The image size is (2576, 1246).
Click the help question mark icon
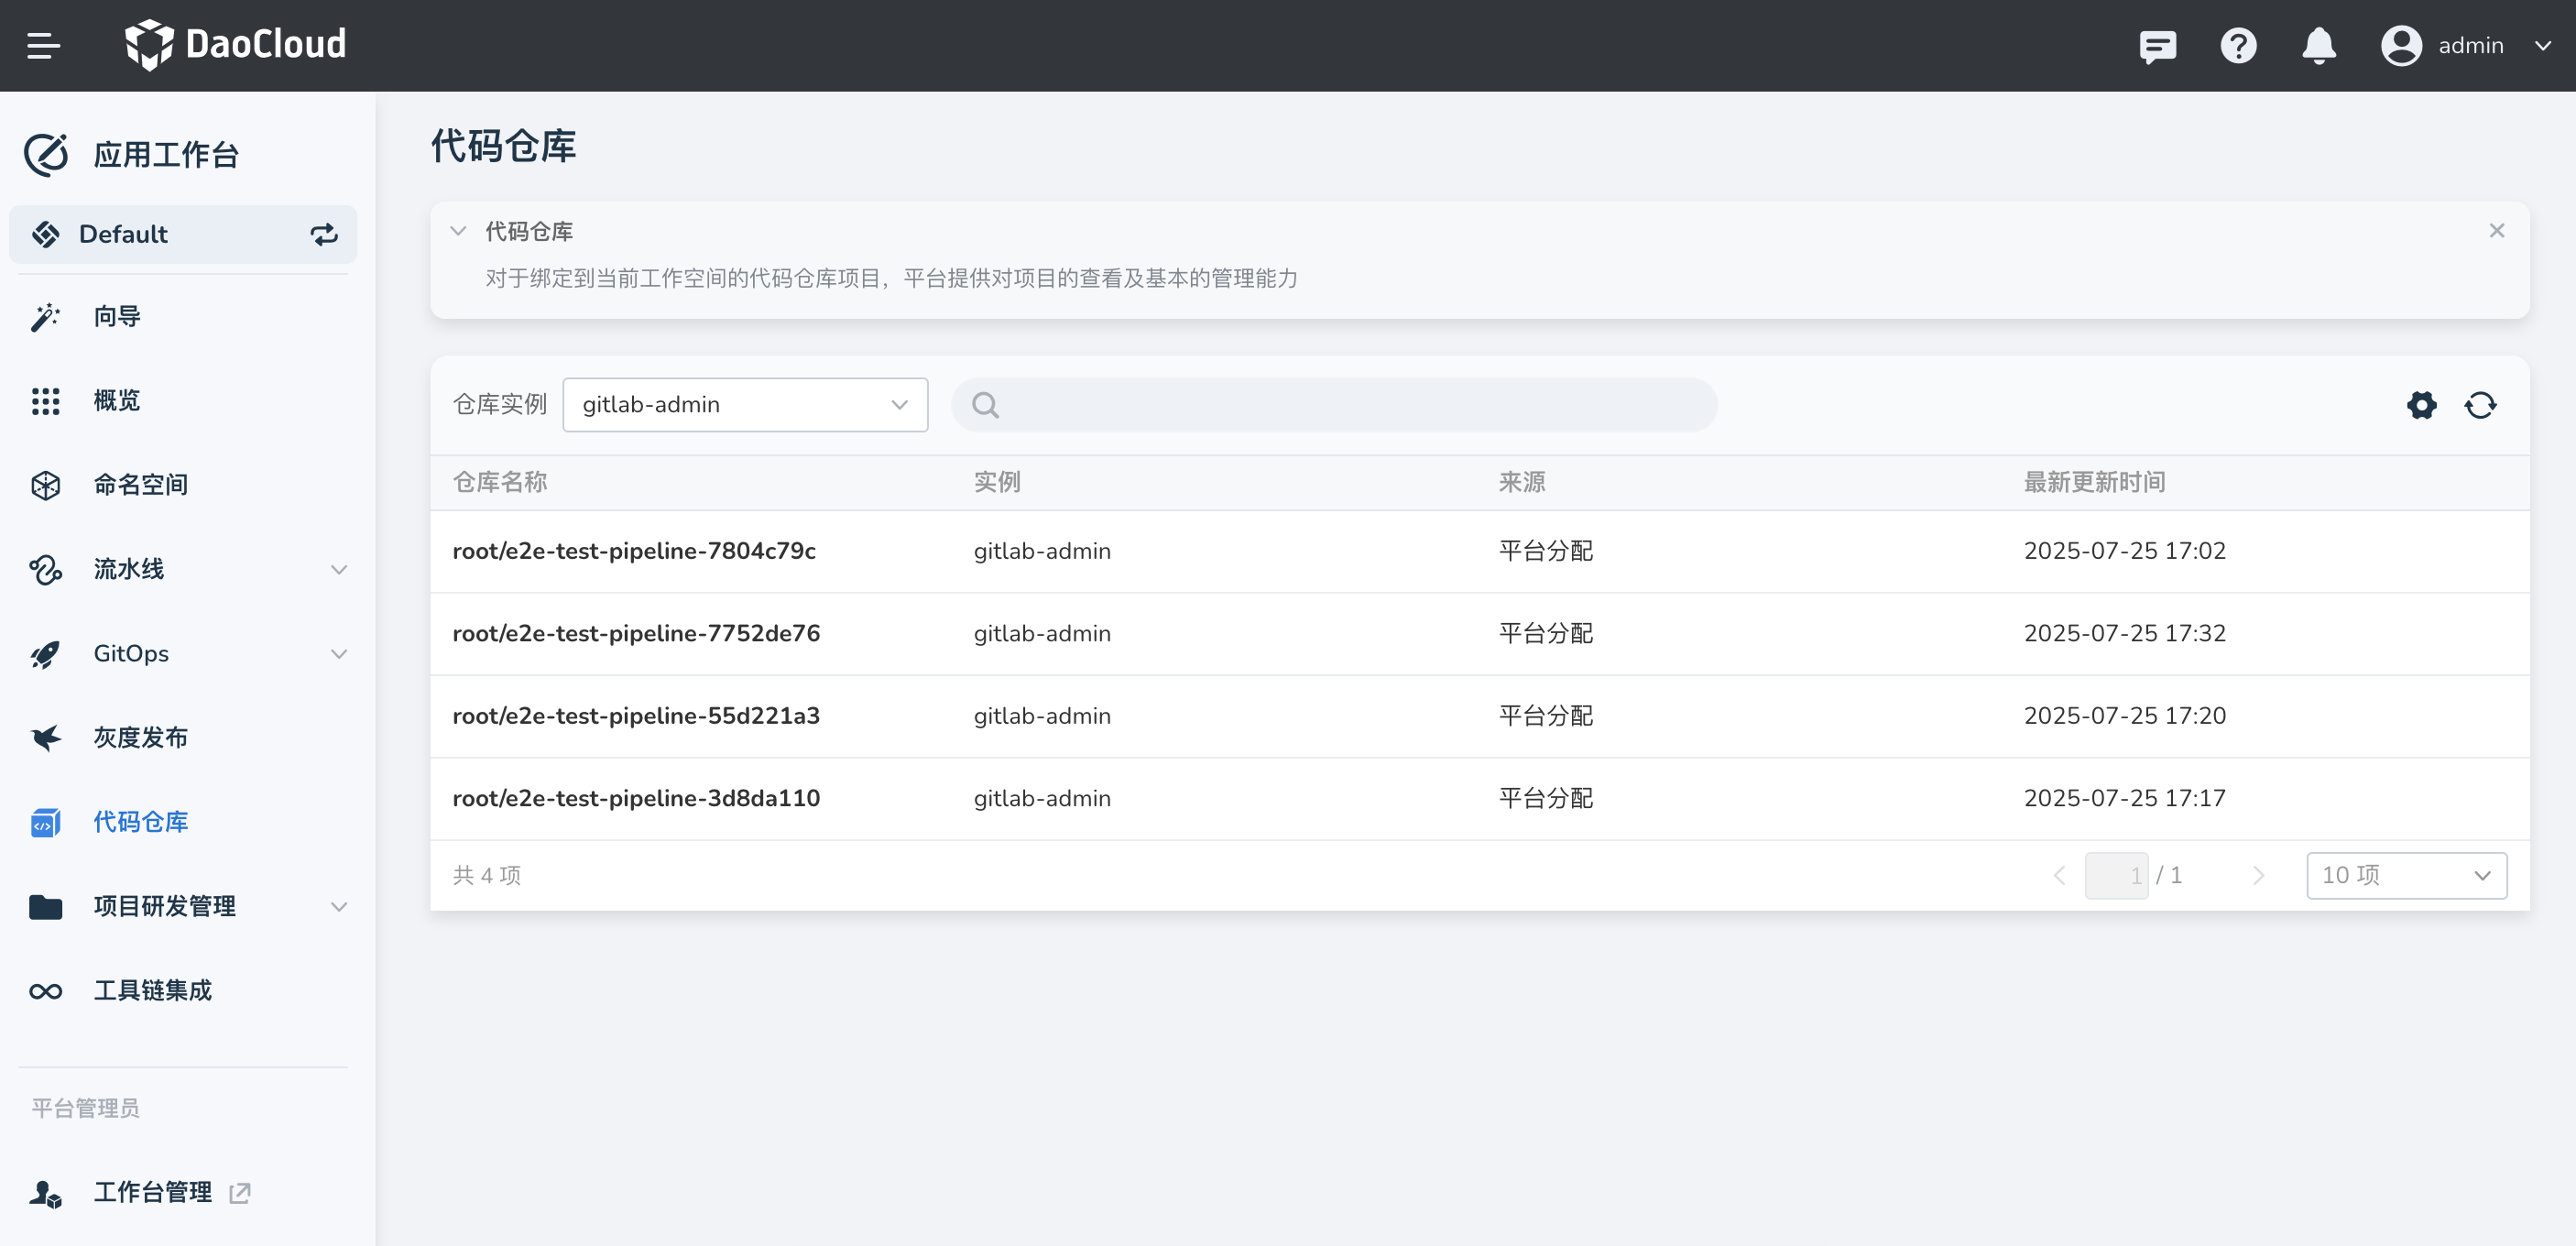click(x=2237, y=46)
